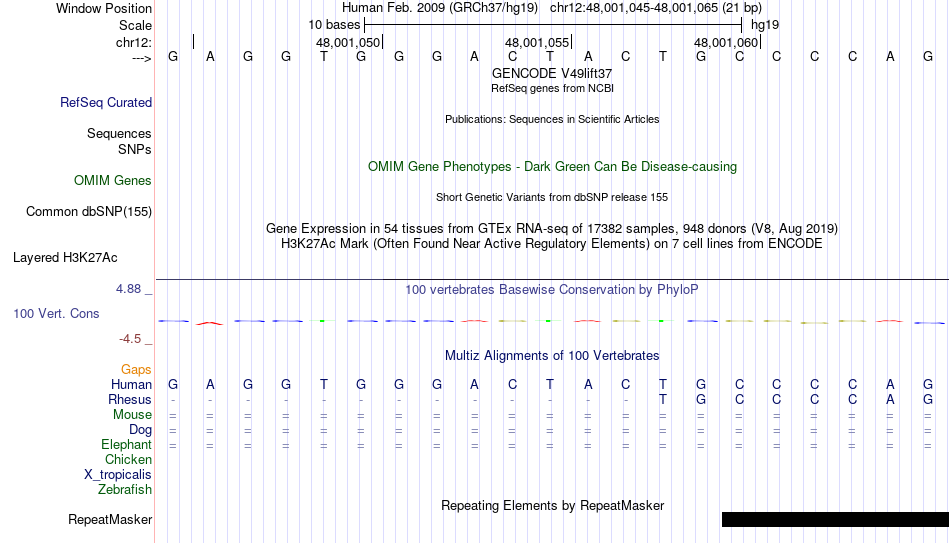This screenshot has height=543, width=950.
Task: Click the -4.5 PhyloP lower bound value
Action: click(x=130, y=339)
